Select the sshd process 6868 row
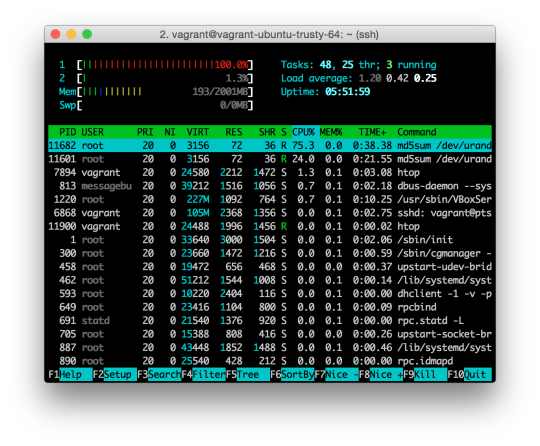Image resolution: width=540 pixels, height=446 pixels. coord(270,213)
